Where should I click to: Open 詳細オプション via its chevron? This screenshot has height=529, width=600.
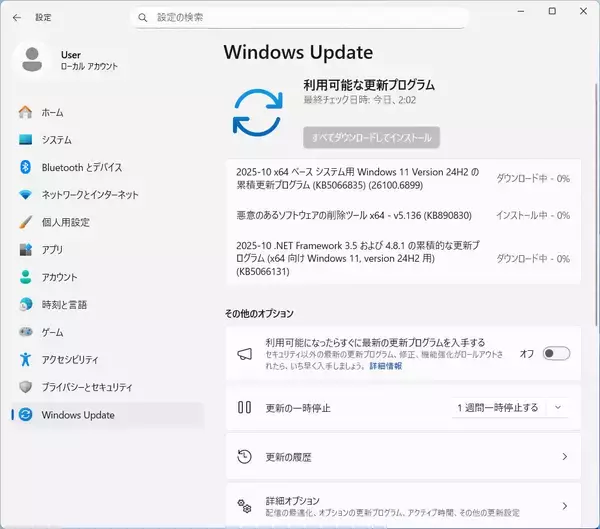pyautogui.click(x=564, y=506)
